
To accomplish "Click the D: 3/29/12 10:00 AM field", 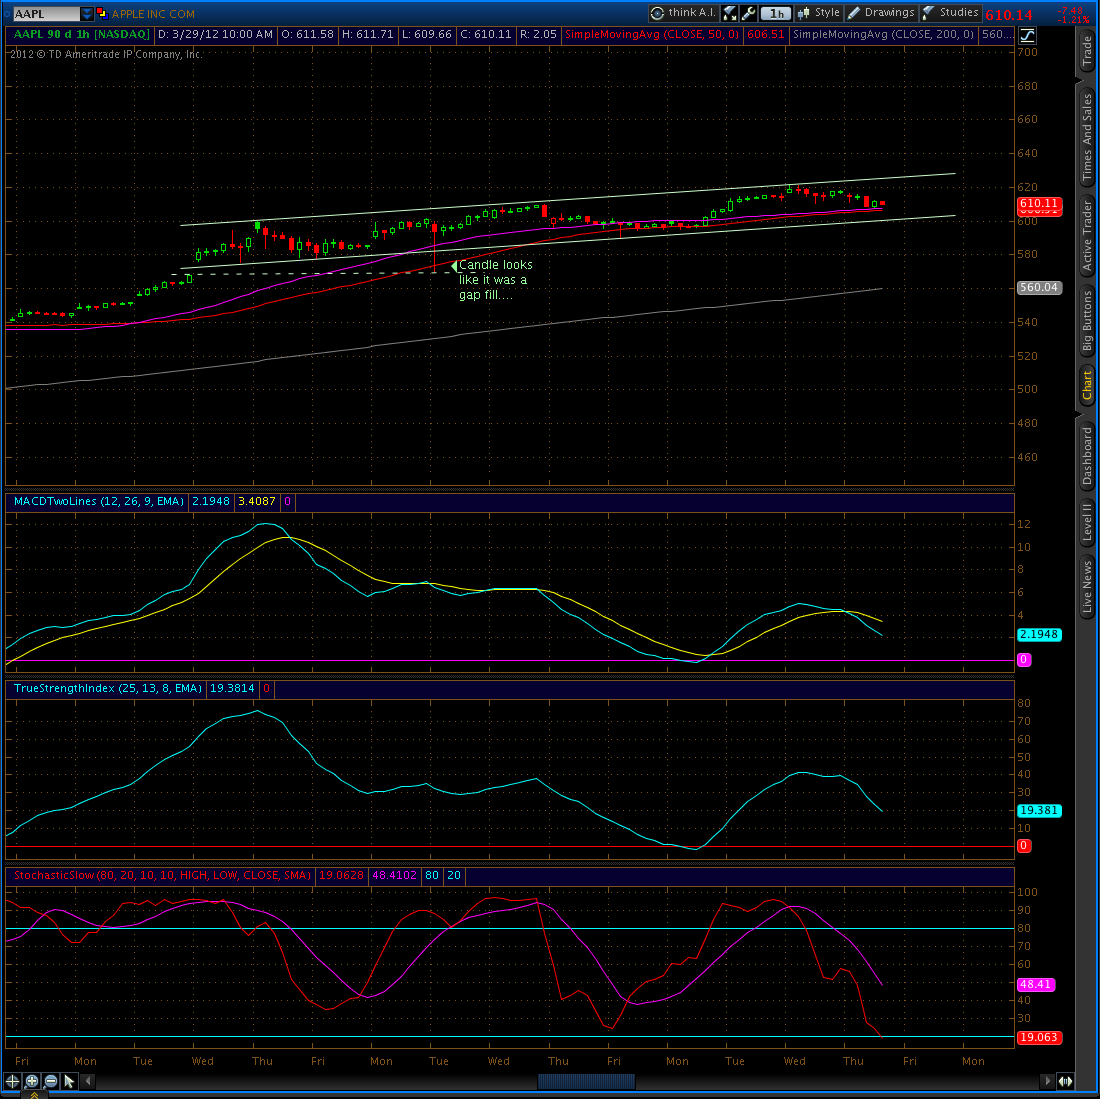I will pos(215,34).
